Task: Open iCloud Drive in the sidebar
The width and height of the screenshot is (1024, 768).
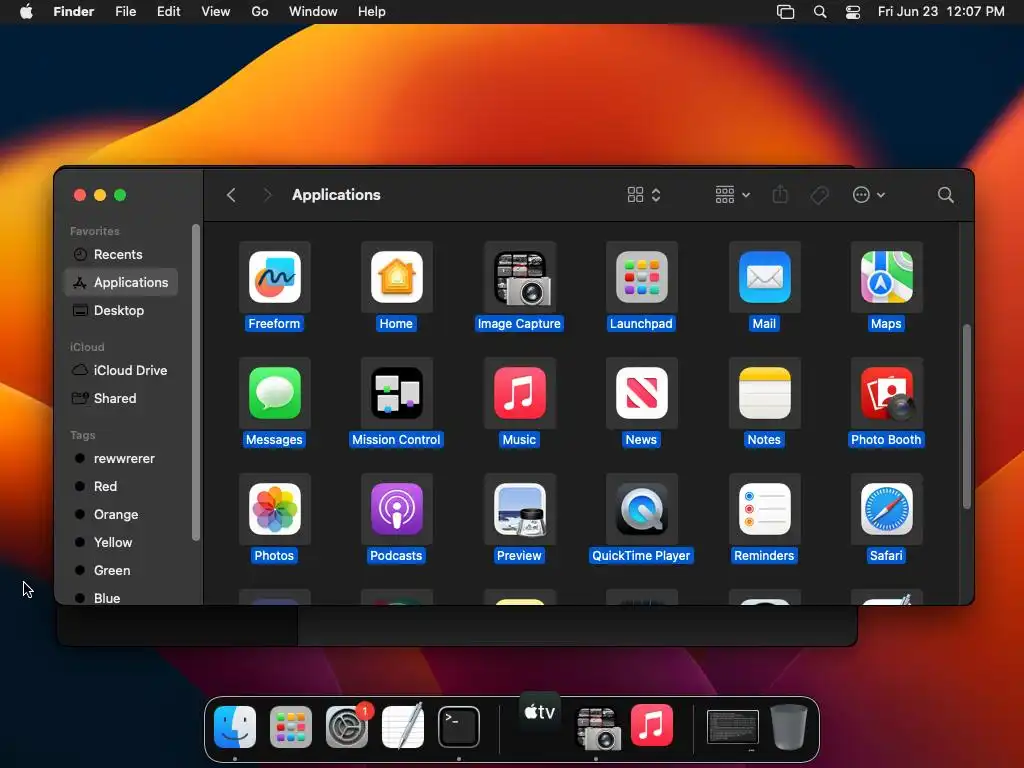Action: pyautogui.click(x=121, y=370)
